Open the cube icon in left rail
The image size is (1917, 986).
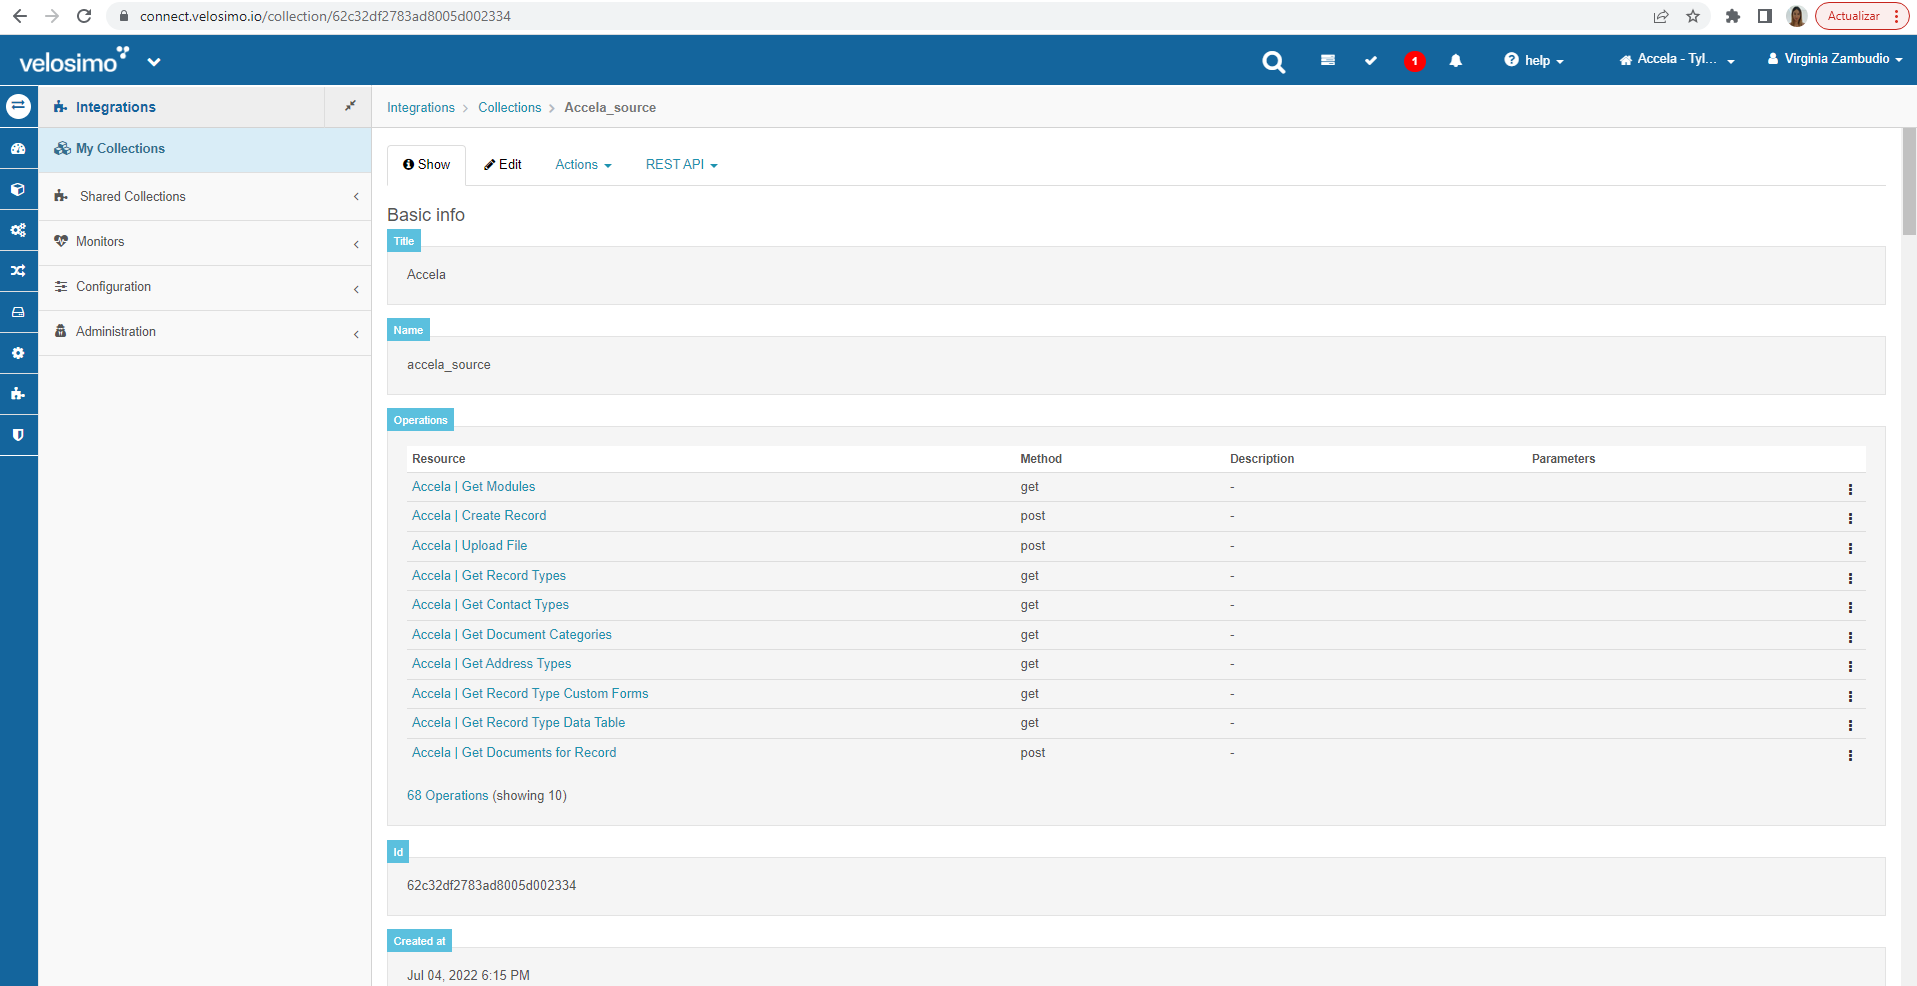click(x=18, y=189)
